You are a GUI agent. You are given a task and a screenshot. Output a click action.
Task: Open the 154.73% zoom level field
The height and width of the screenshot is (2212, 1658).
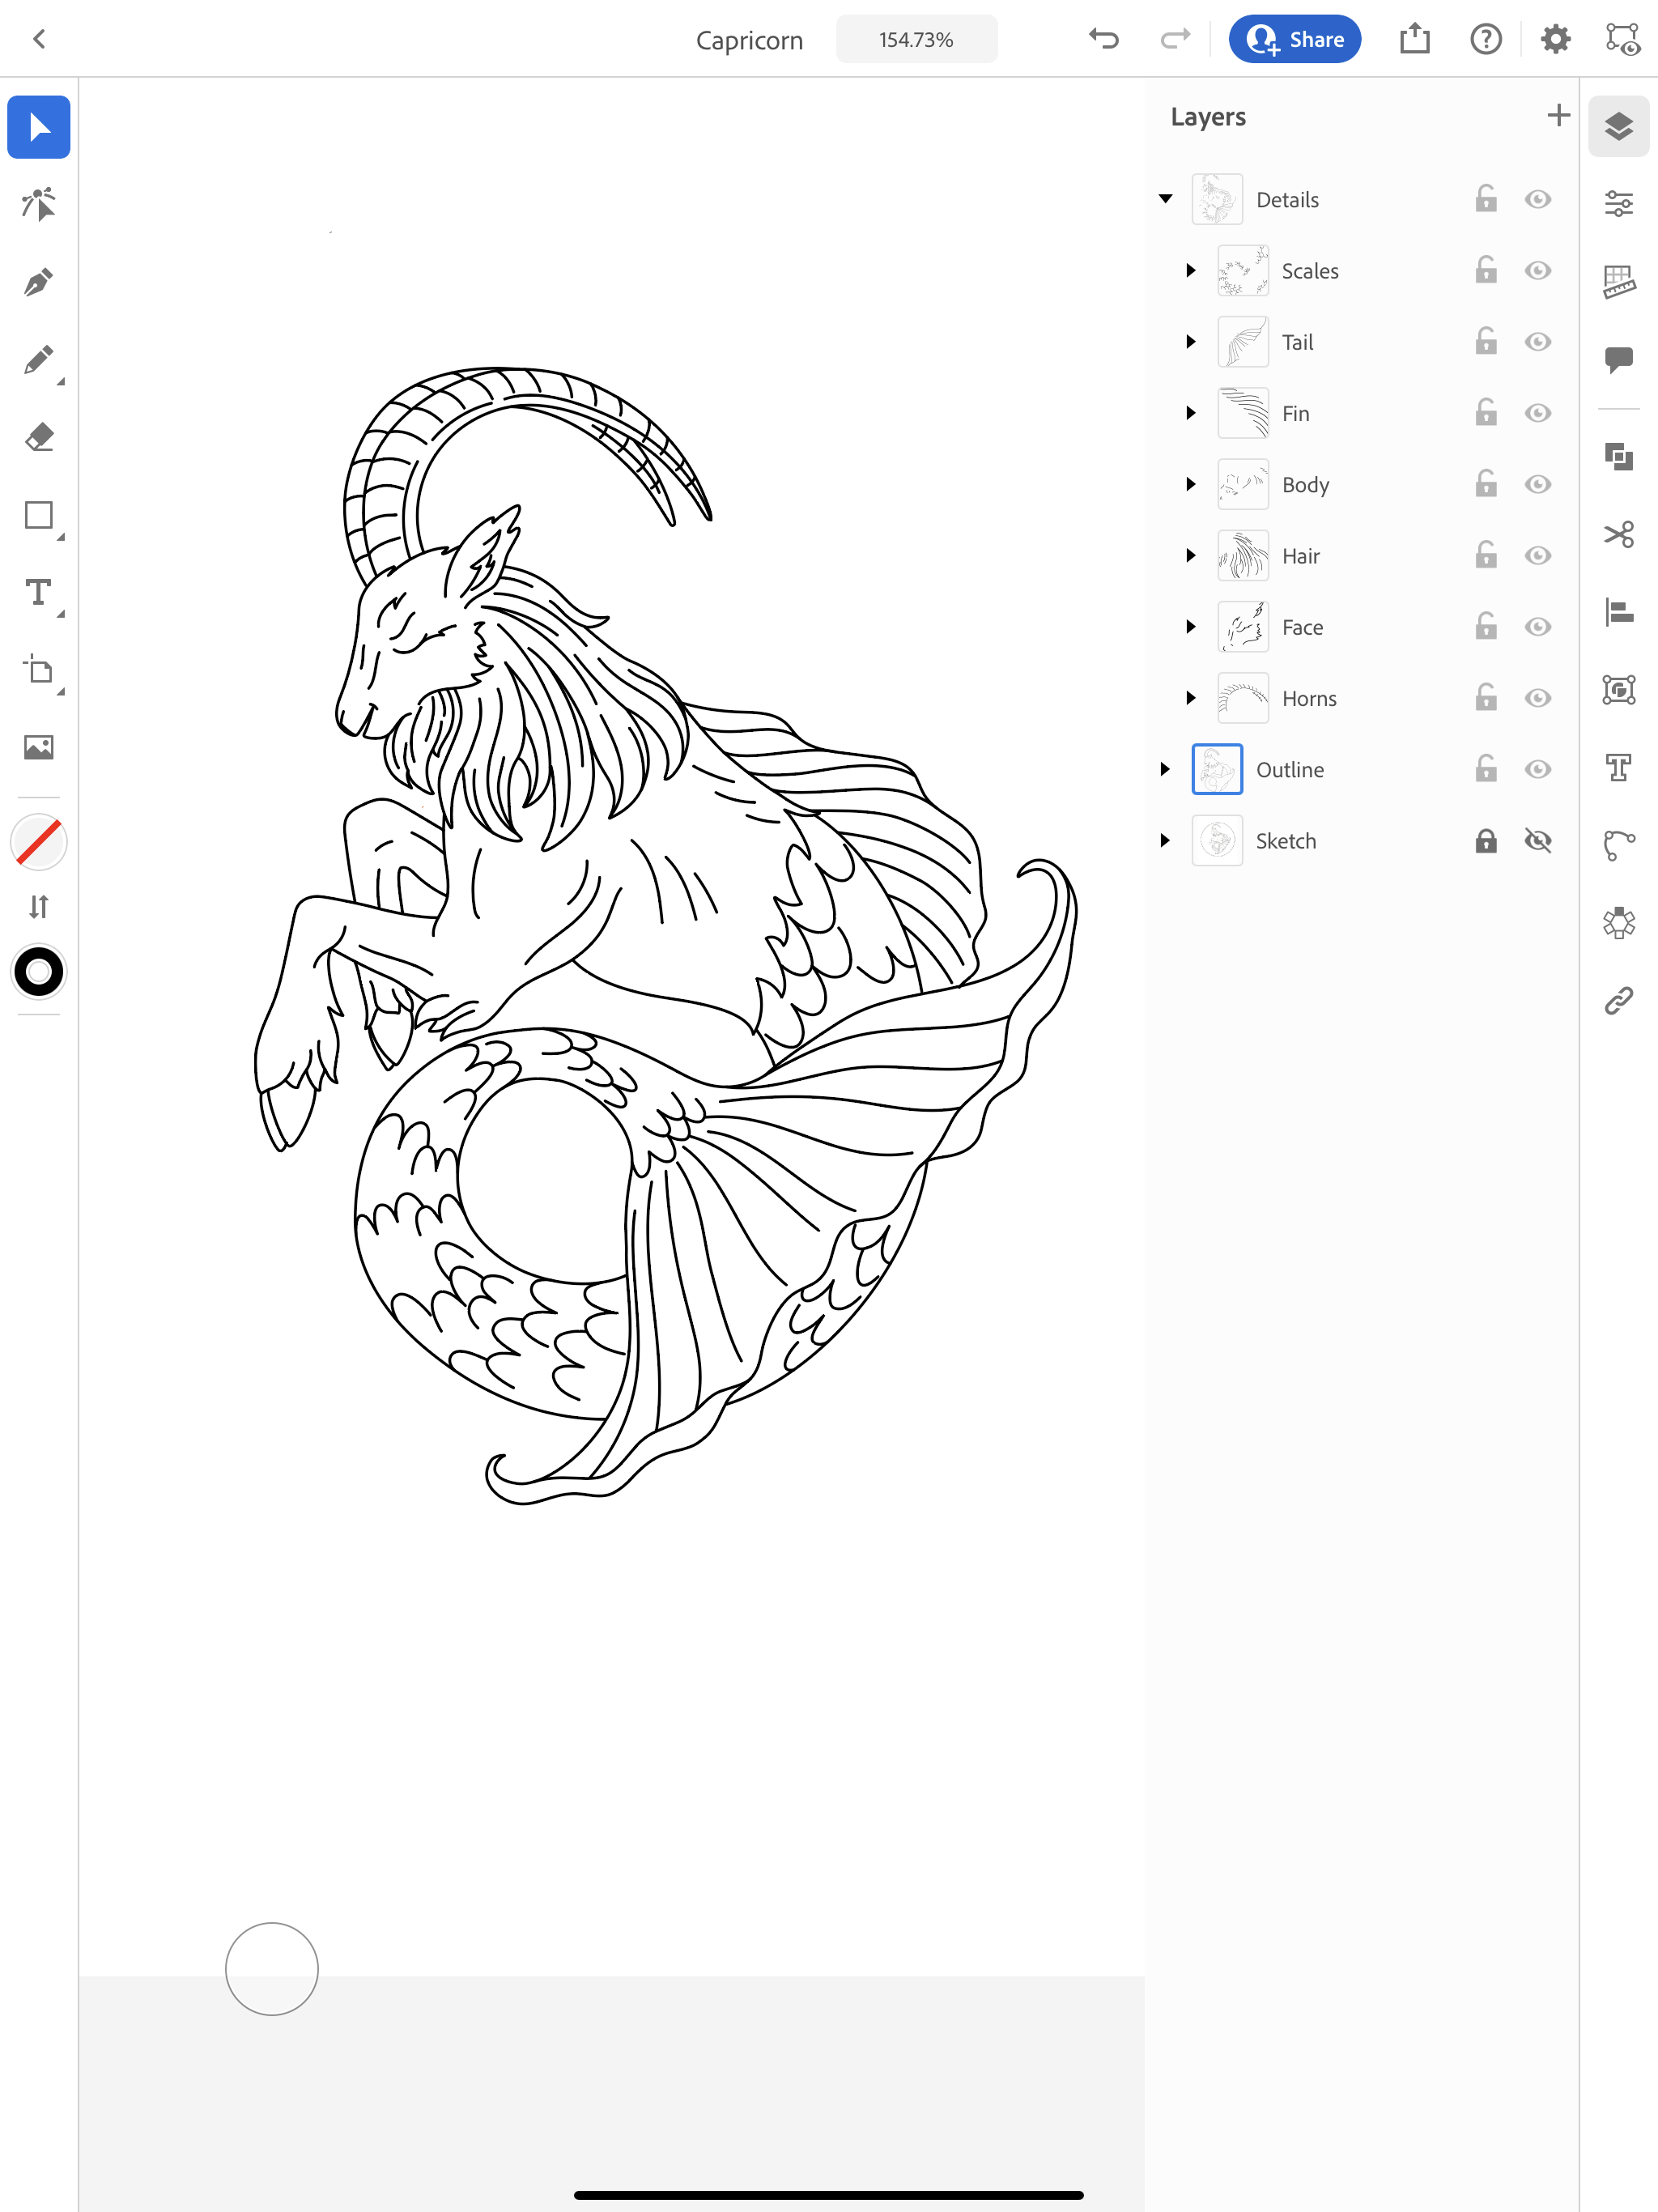[x=916, y=39]
